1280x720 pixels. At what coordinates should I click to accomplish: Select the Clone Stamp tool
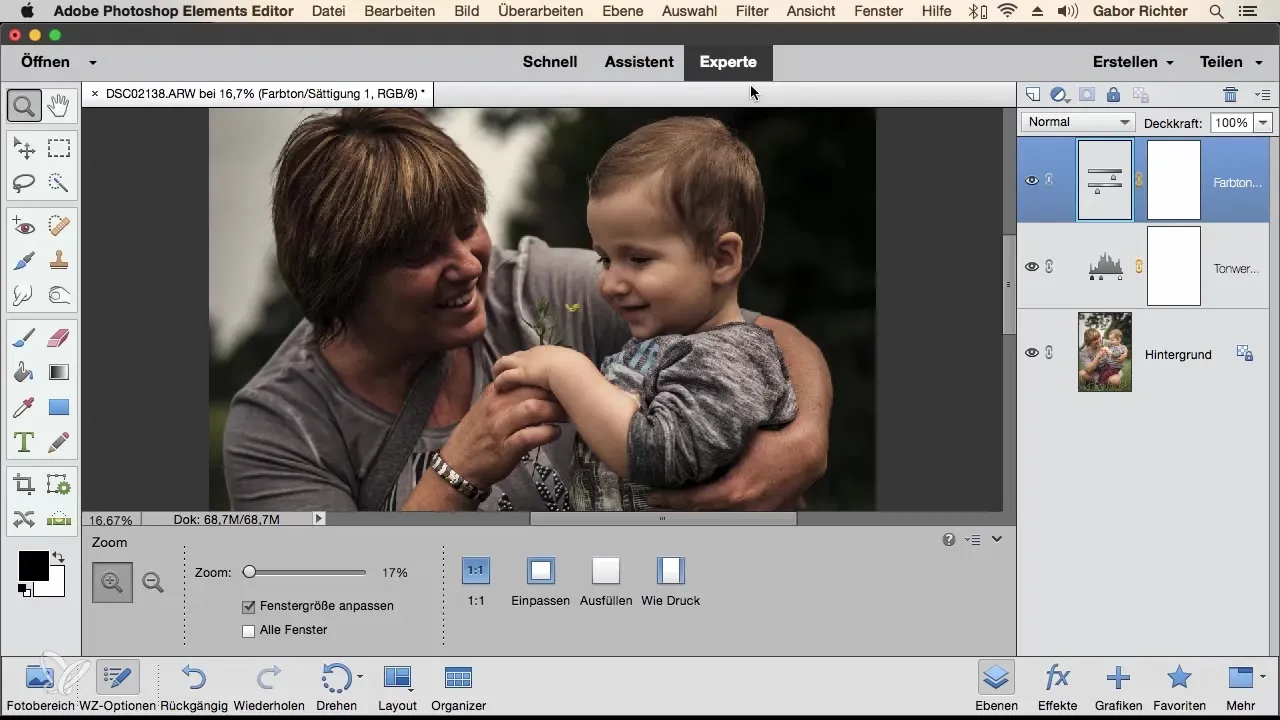tap(58, 261)
